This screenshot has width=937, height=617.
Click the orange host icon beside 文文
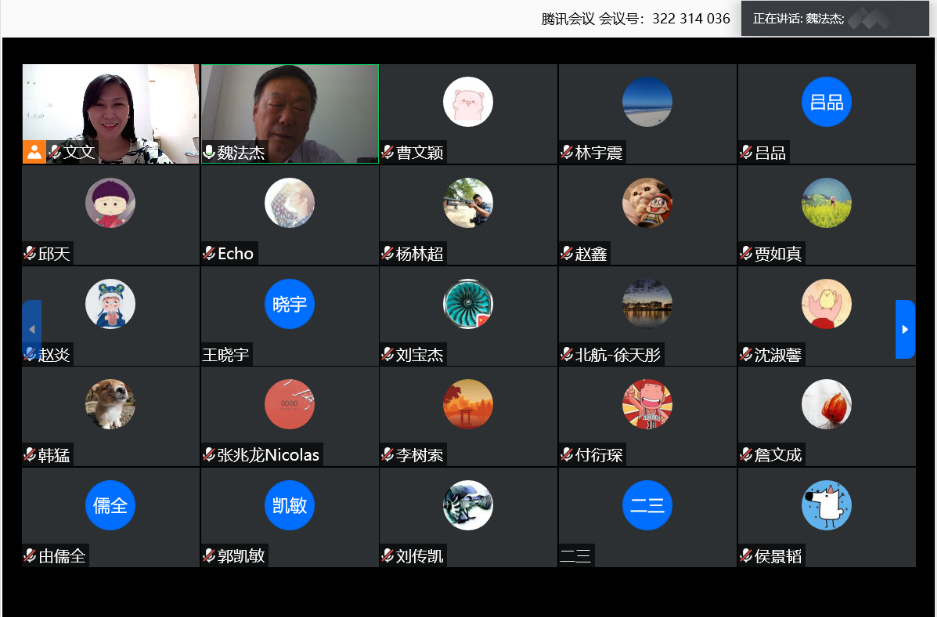tap(34, 152)
